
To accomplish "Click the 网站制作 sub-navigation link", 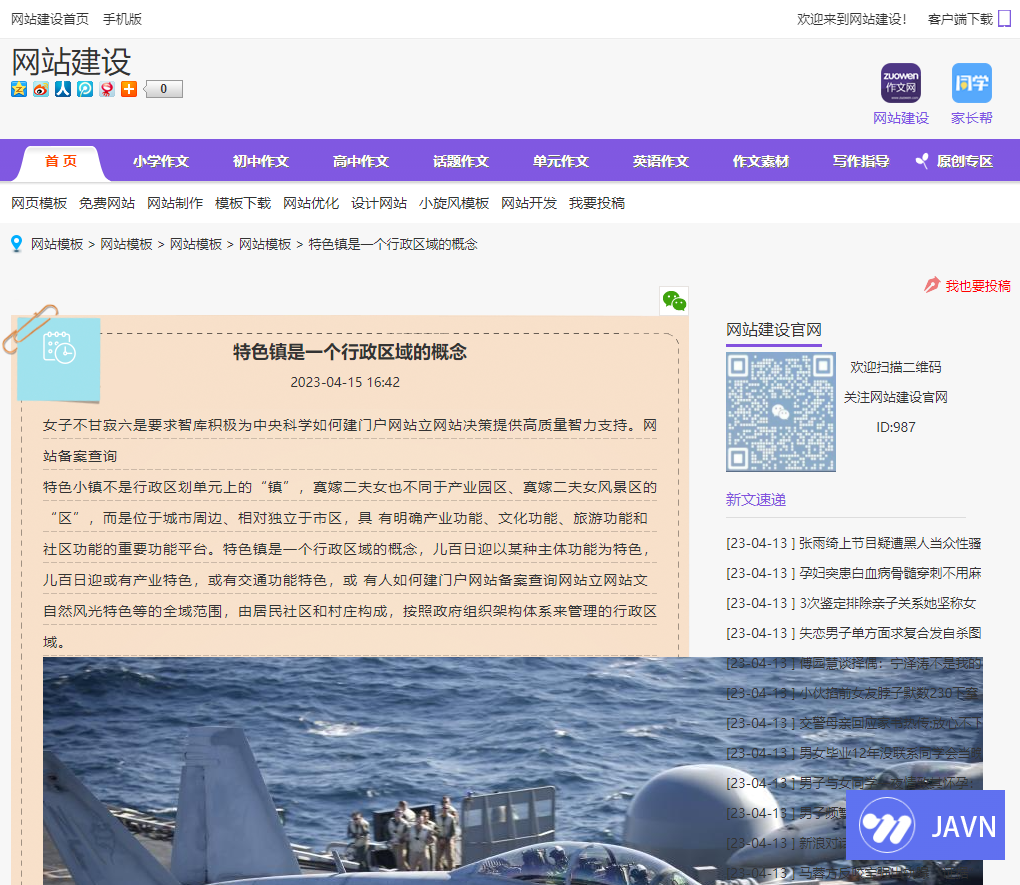I will point(175,203).
